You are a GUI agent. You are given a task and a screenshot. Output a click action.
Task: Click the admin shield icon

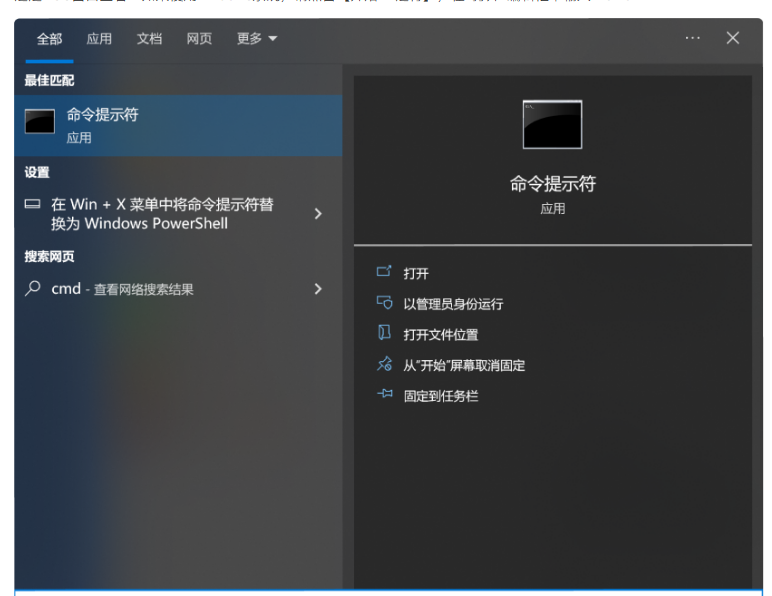point(385,302)
